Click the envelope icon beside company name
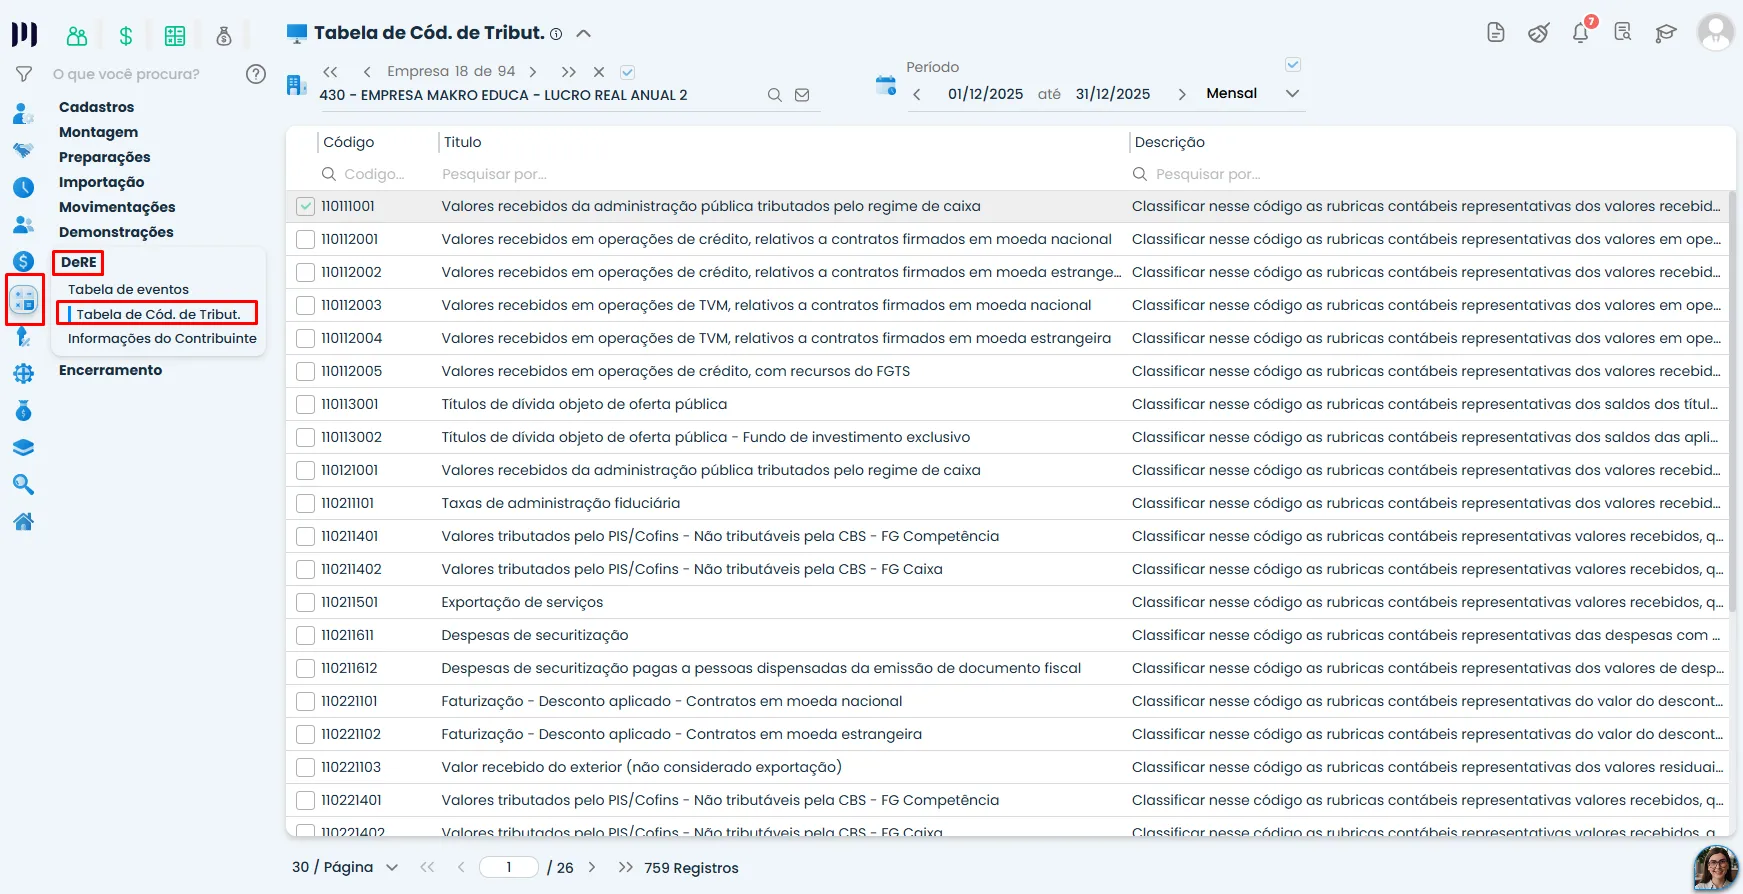This screenshot has height=894, width=1743. [x=802, y=95]
